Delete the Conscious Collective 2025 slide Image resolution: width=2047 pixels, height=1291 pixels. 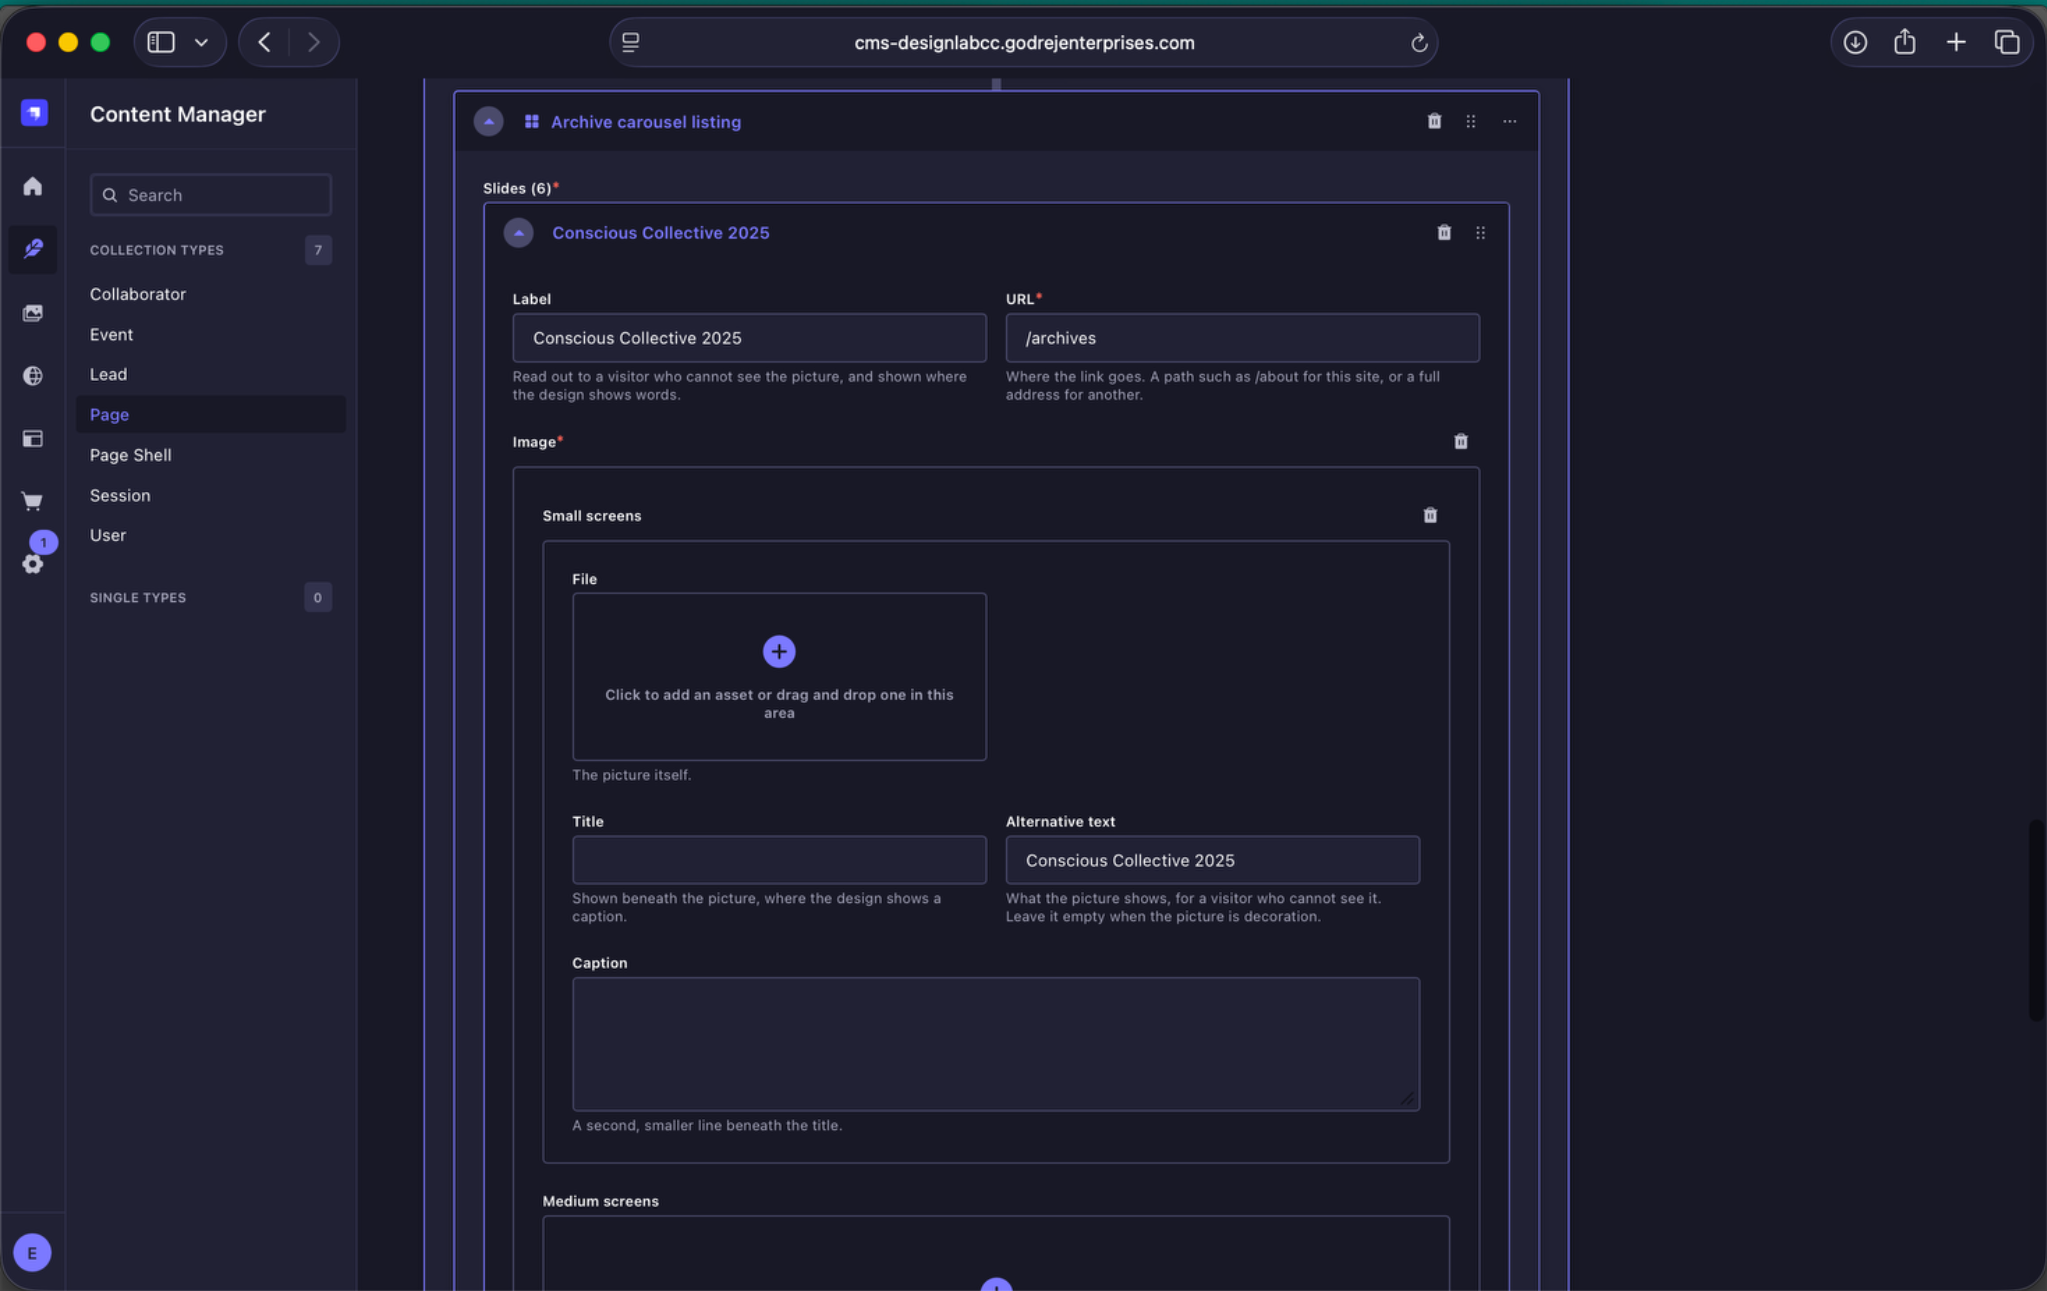[1444, 232]
